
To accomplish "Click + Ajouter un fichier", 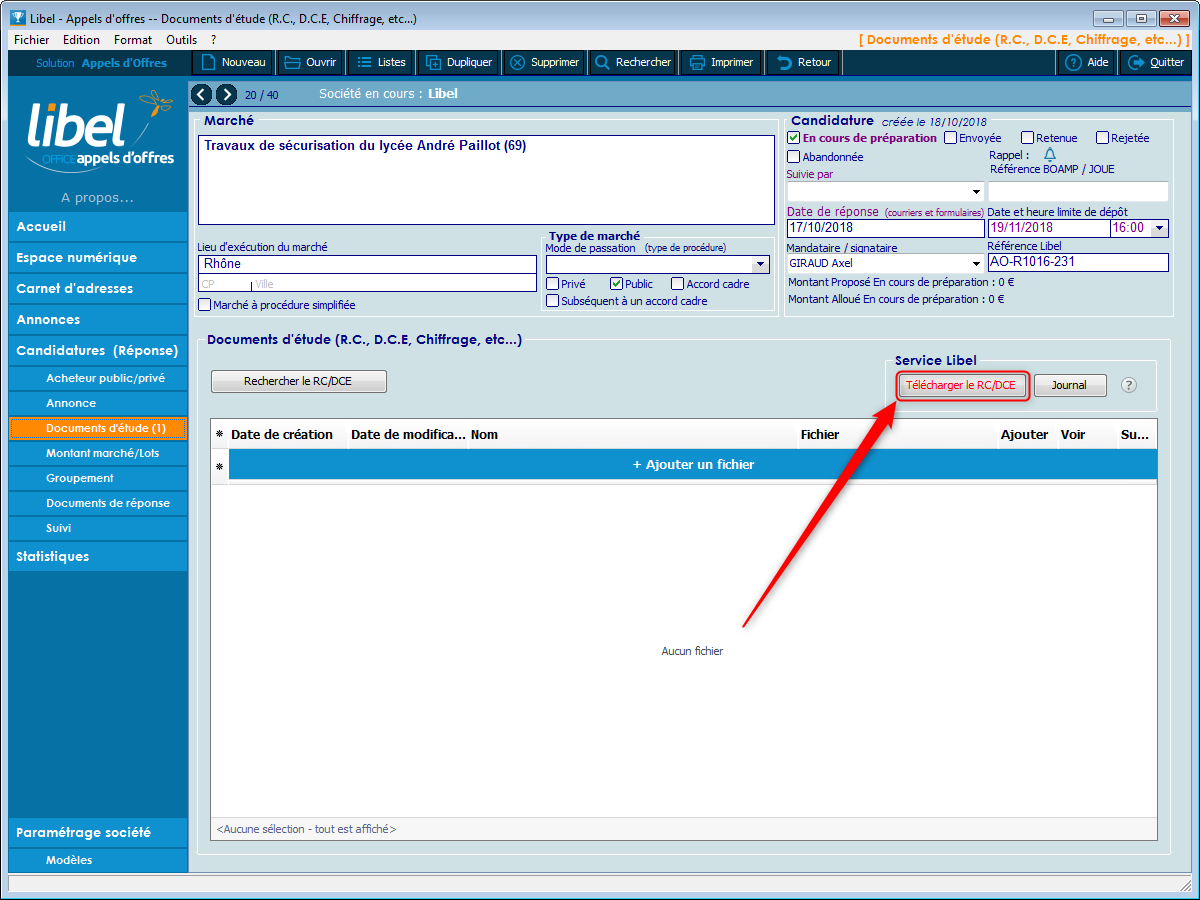I will pyautogui.click(x=693, y=465).
